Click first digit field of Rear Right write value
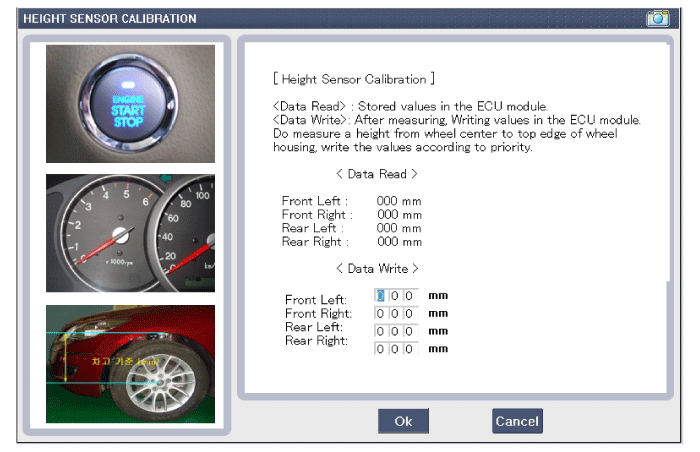700x452 pixels. (x=381, y=348)
